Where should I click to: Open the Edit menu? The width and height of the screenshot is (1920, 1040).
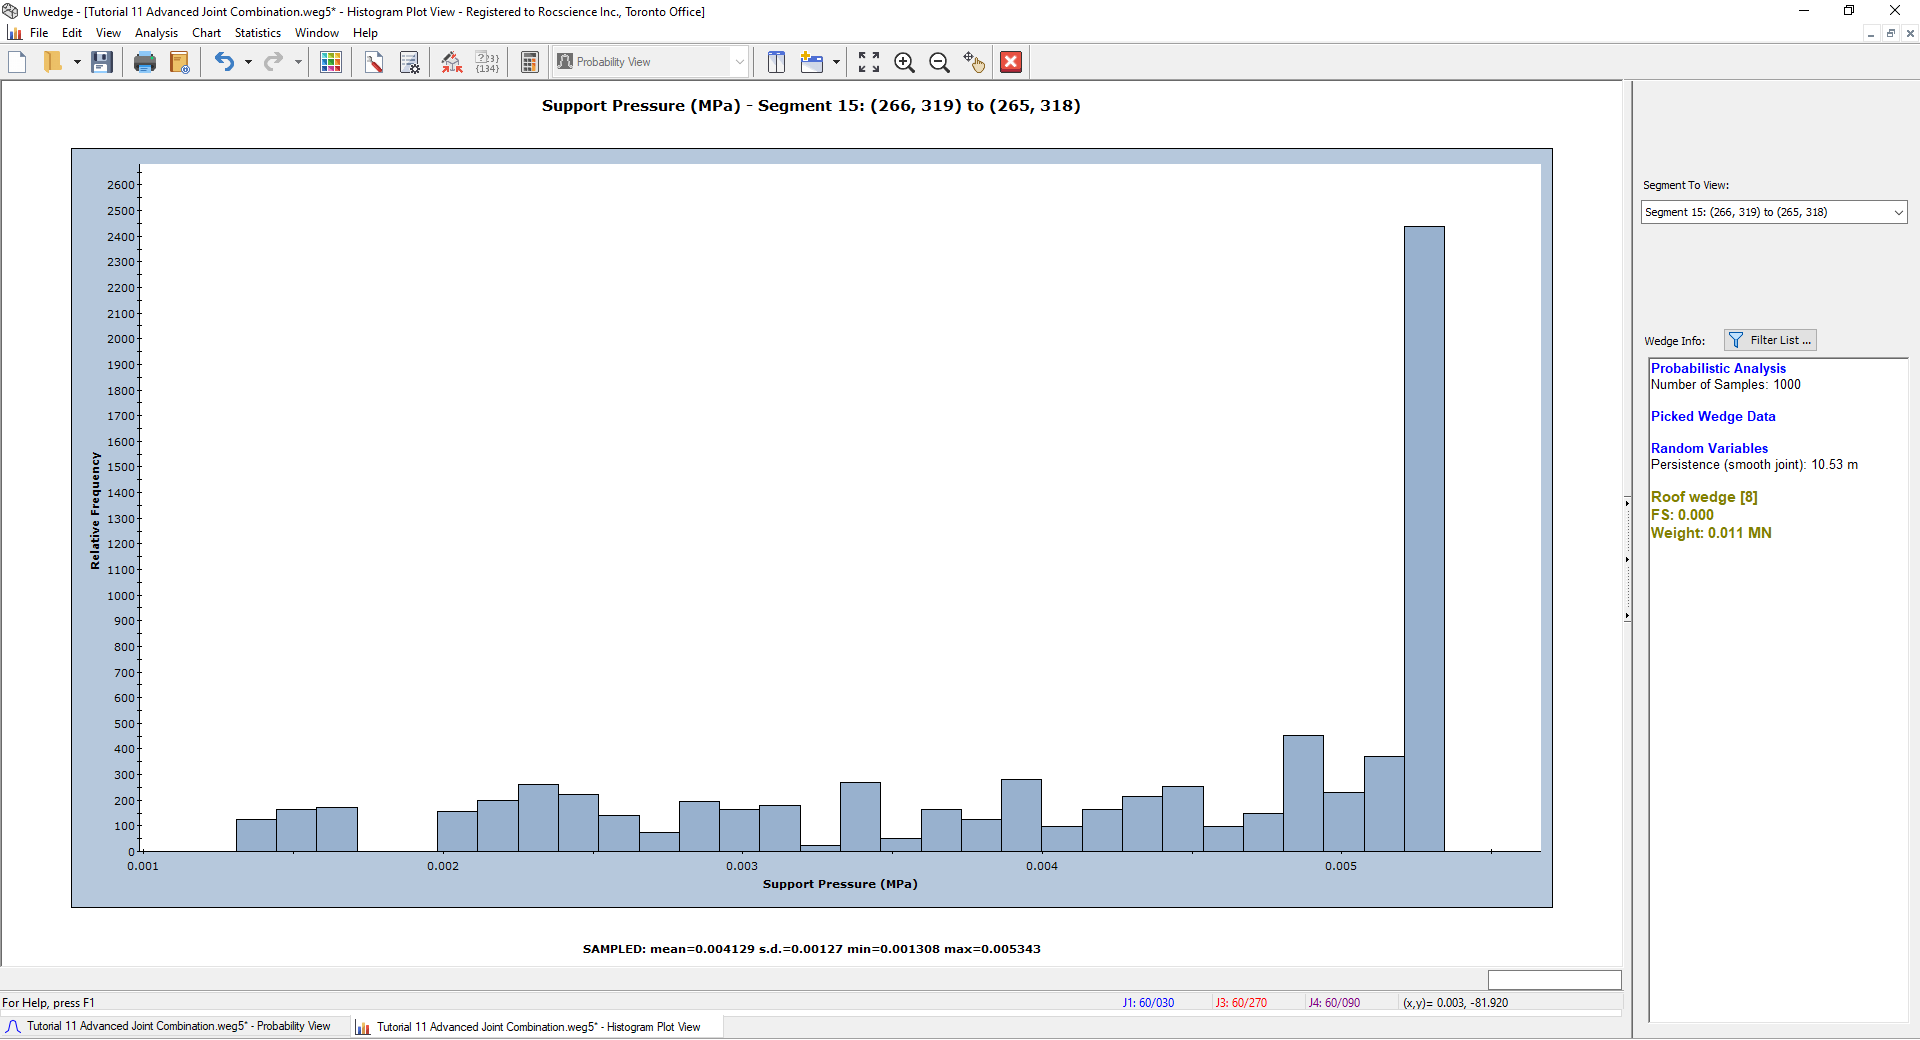[72, 33]
